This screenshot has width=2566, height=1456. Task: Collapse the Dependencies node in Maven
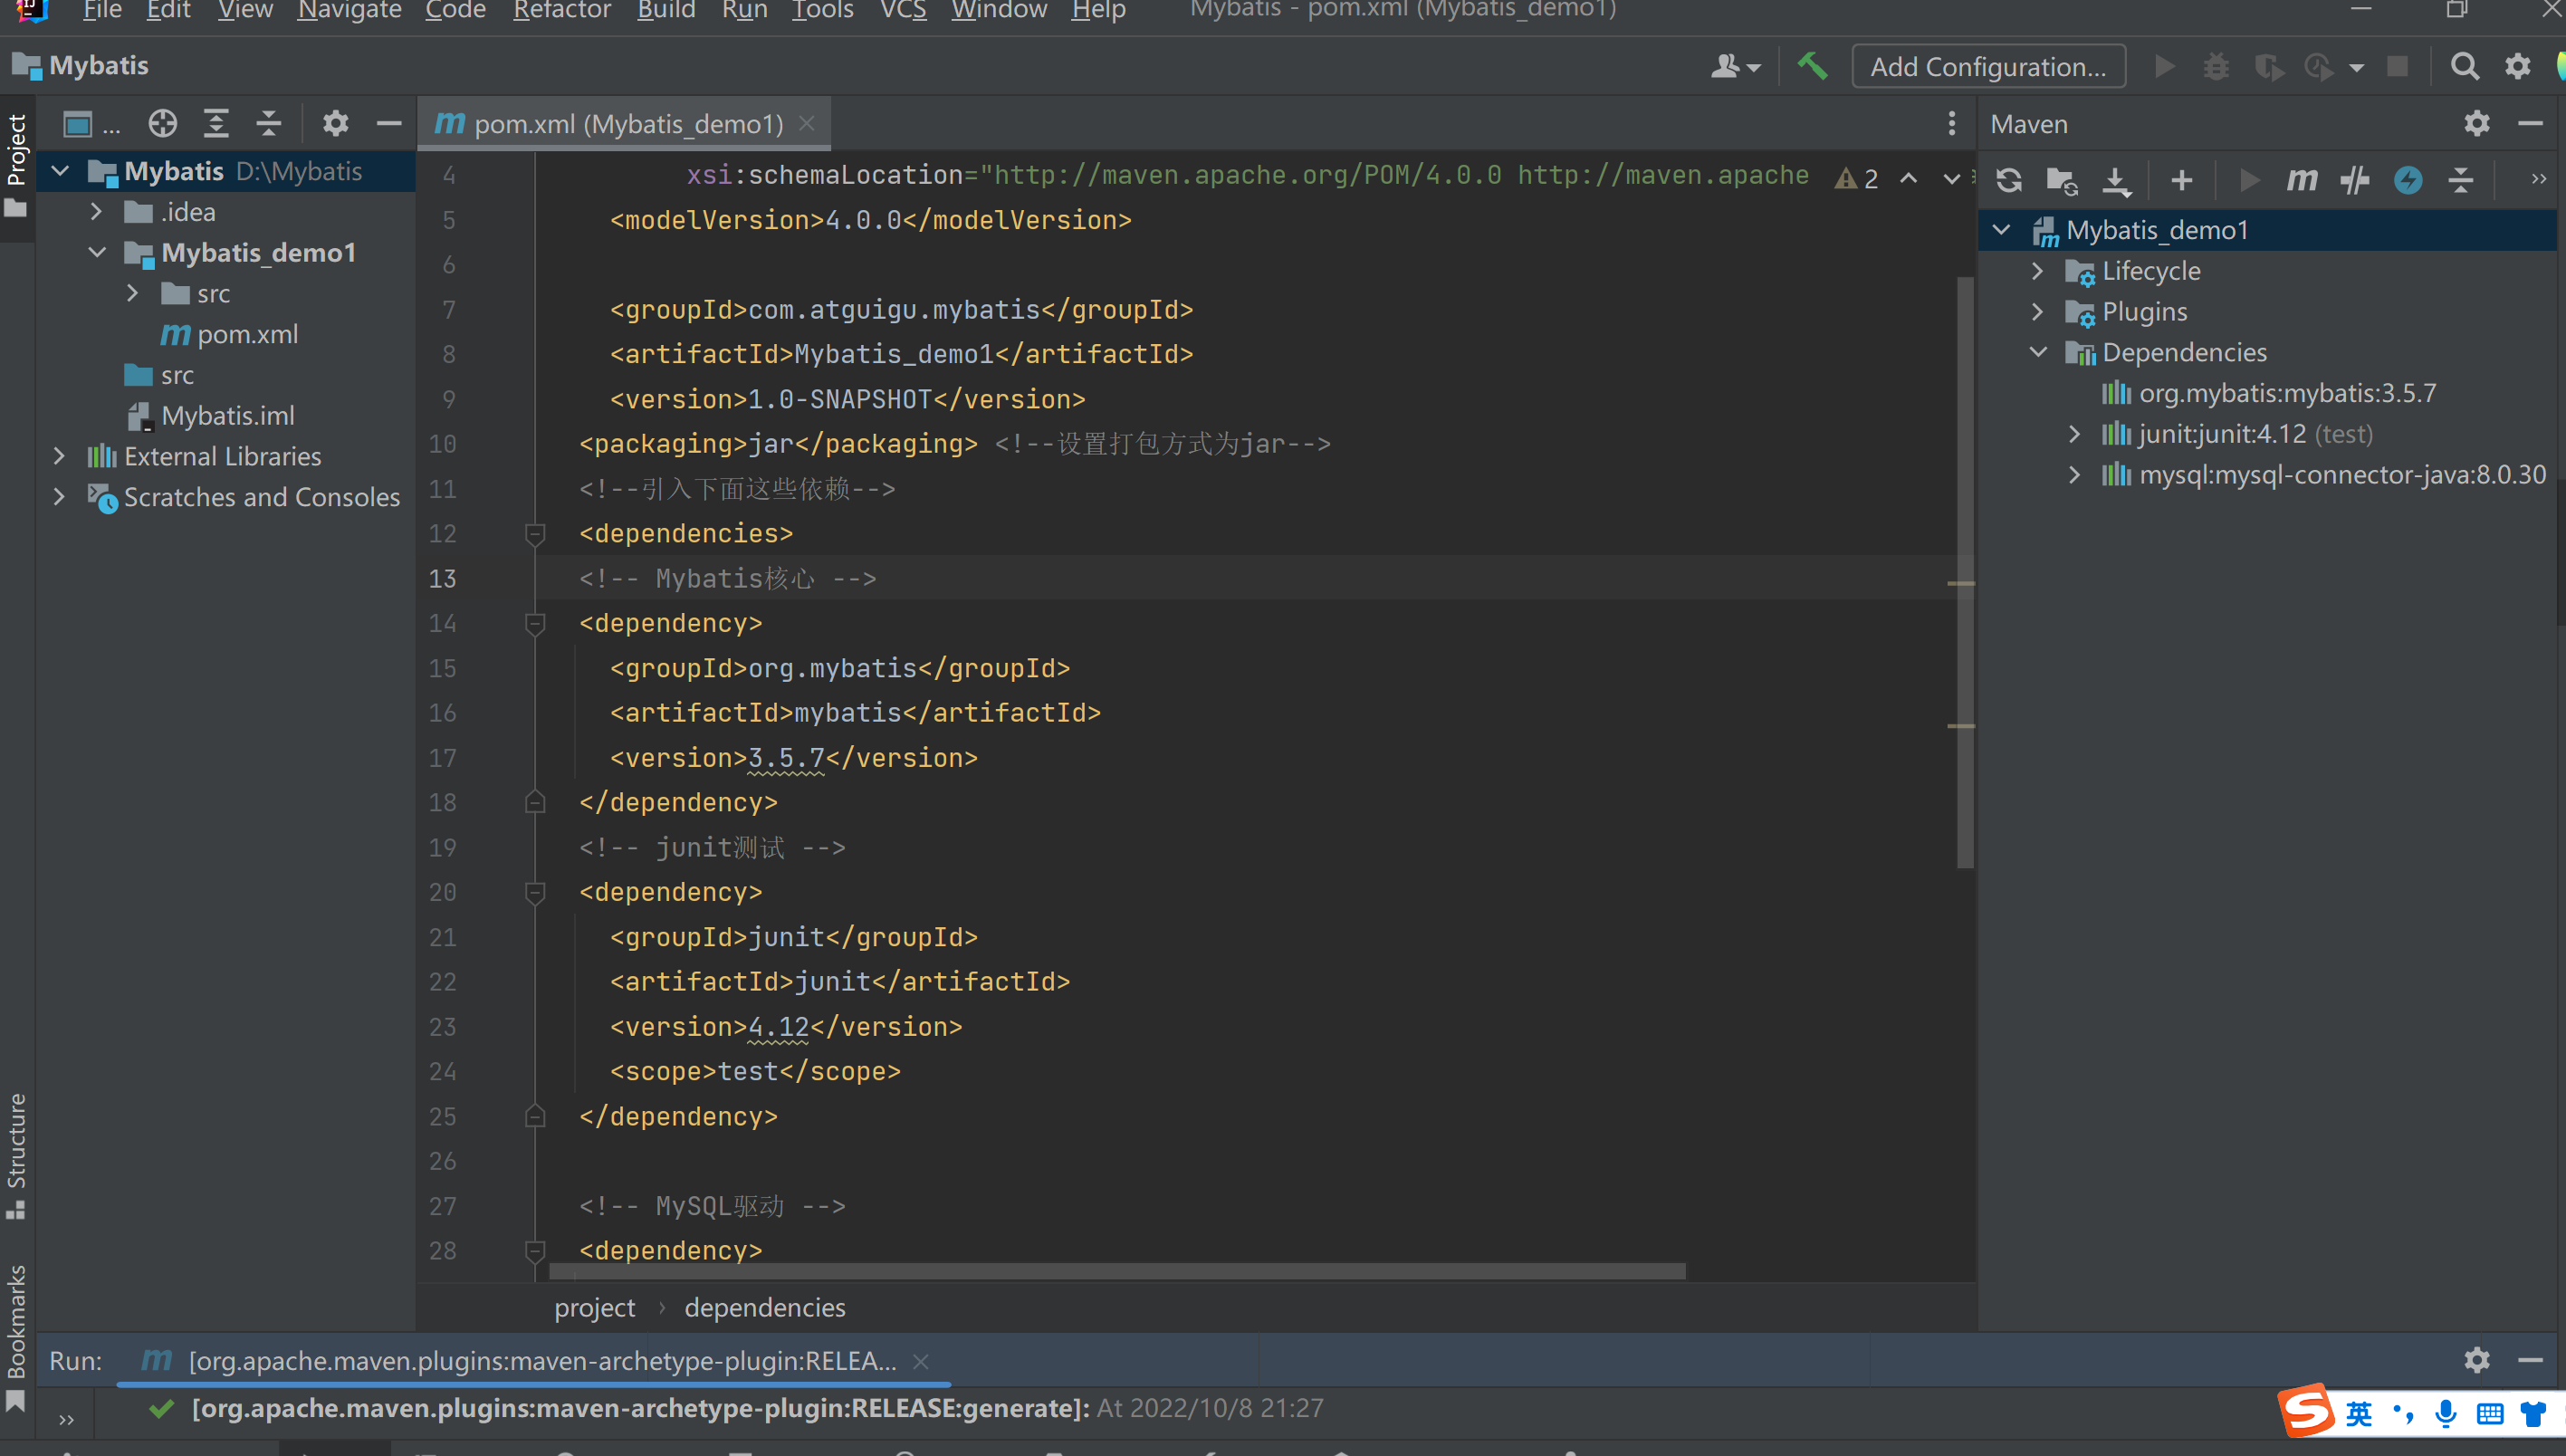point(2038,352)
